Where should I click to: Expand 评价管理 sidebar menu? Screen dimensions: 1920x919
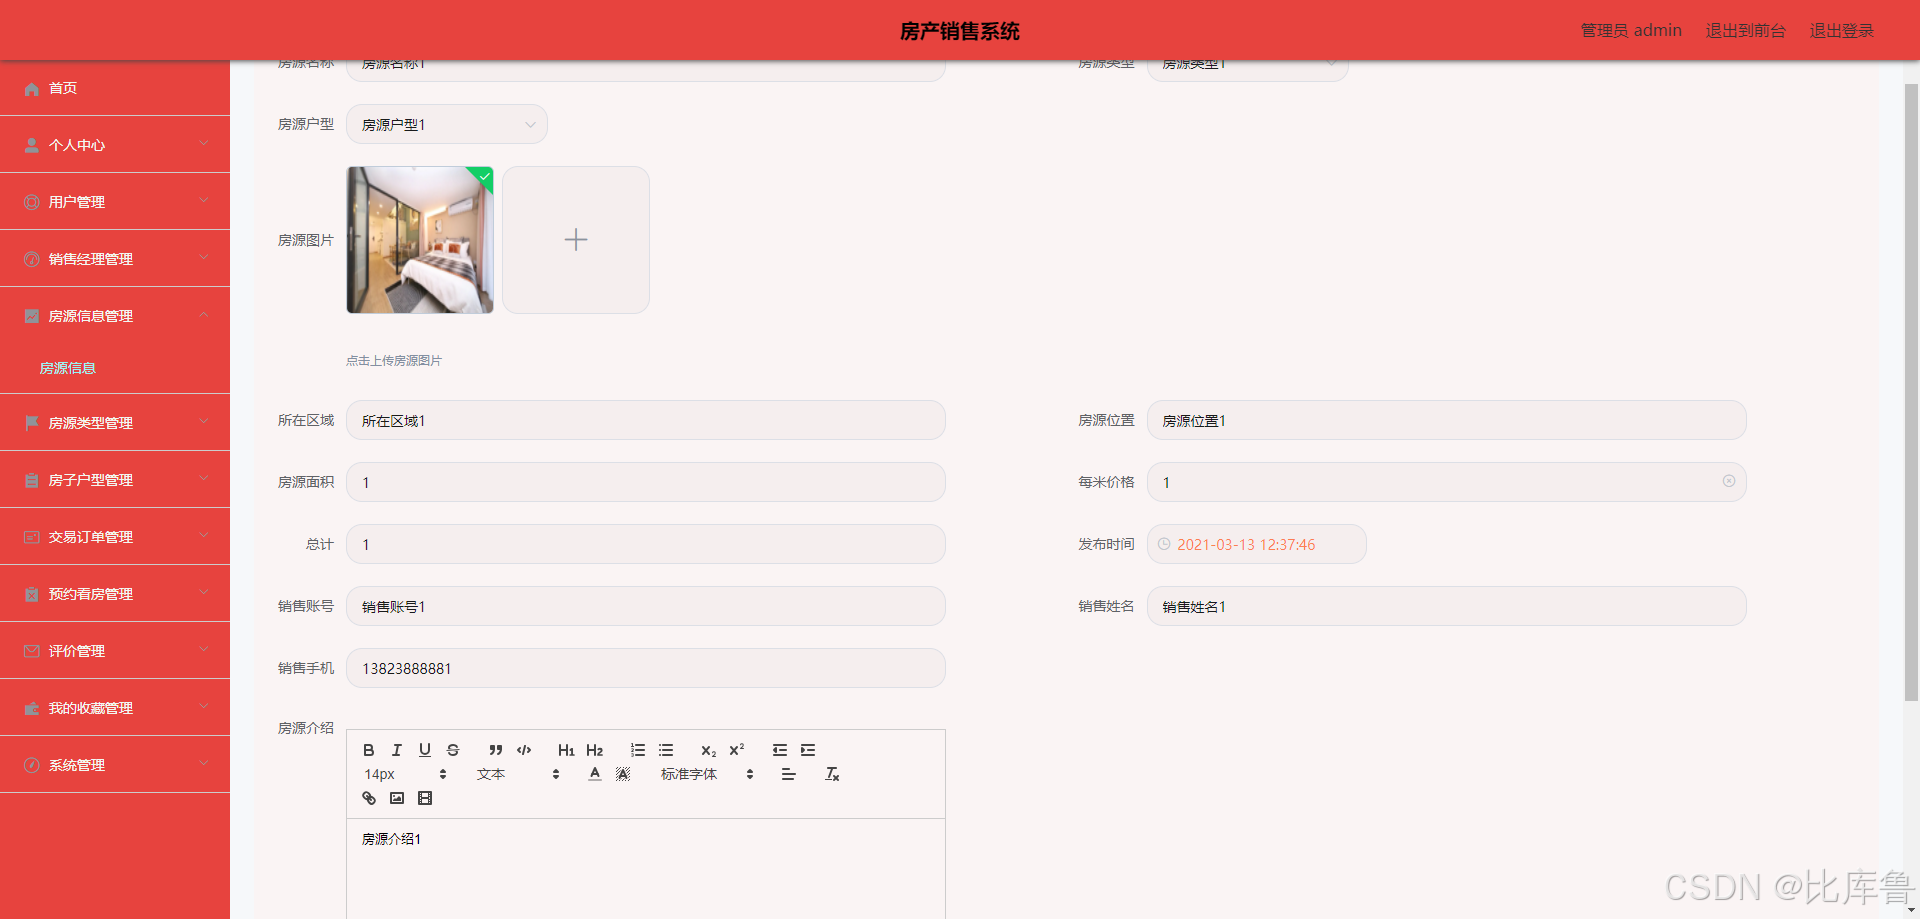pyautogui.click(x=115, y=651)
